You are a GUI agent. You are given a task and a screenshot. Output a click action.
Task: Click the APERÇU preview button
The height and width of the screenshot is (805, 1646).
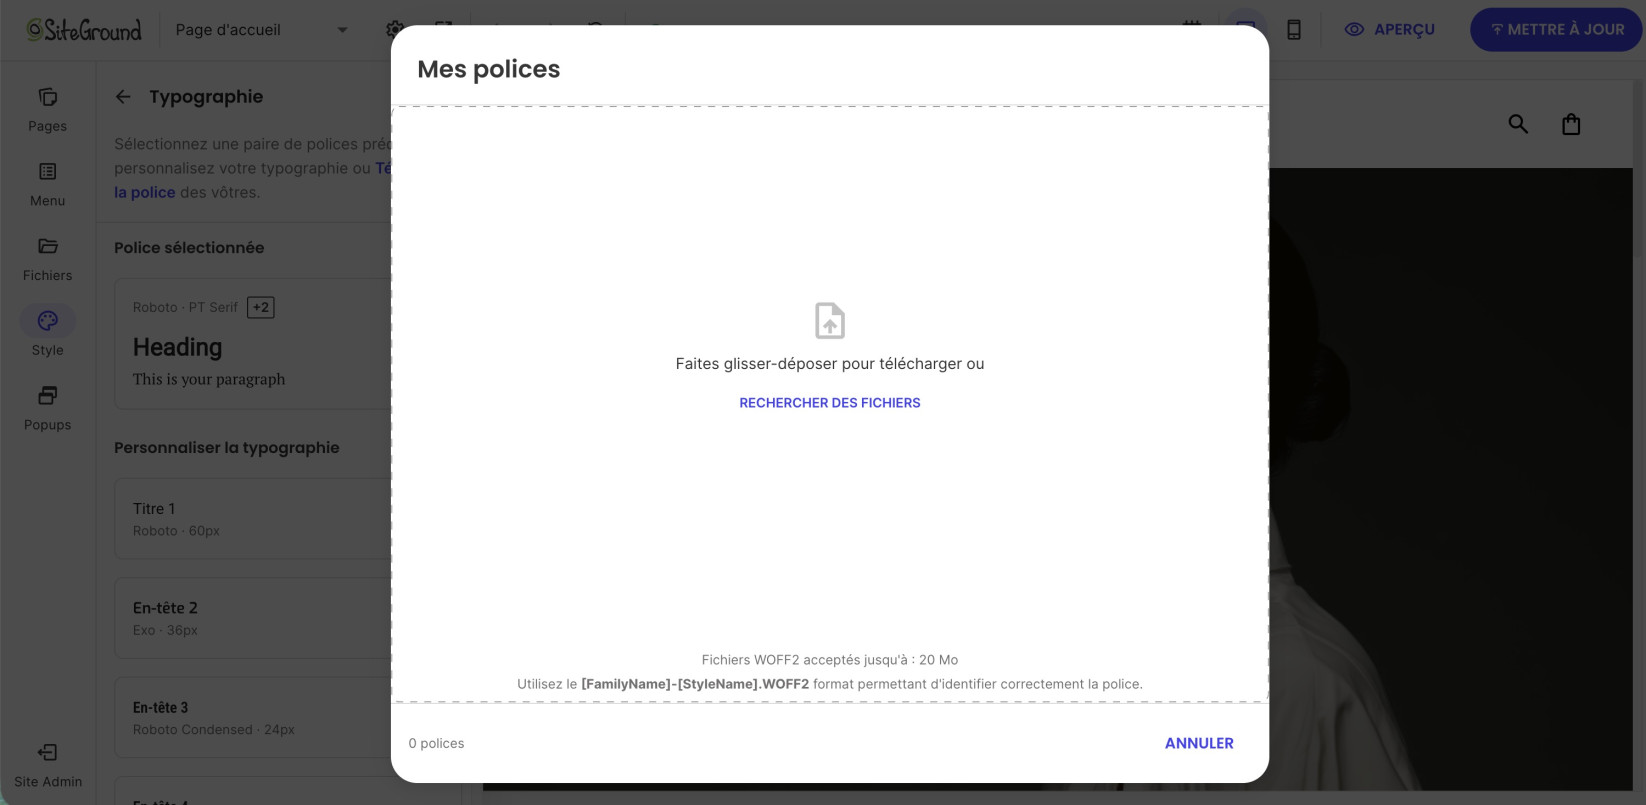pos(1390,30)
